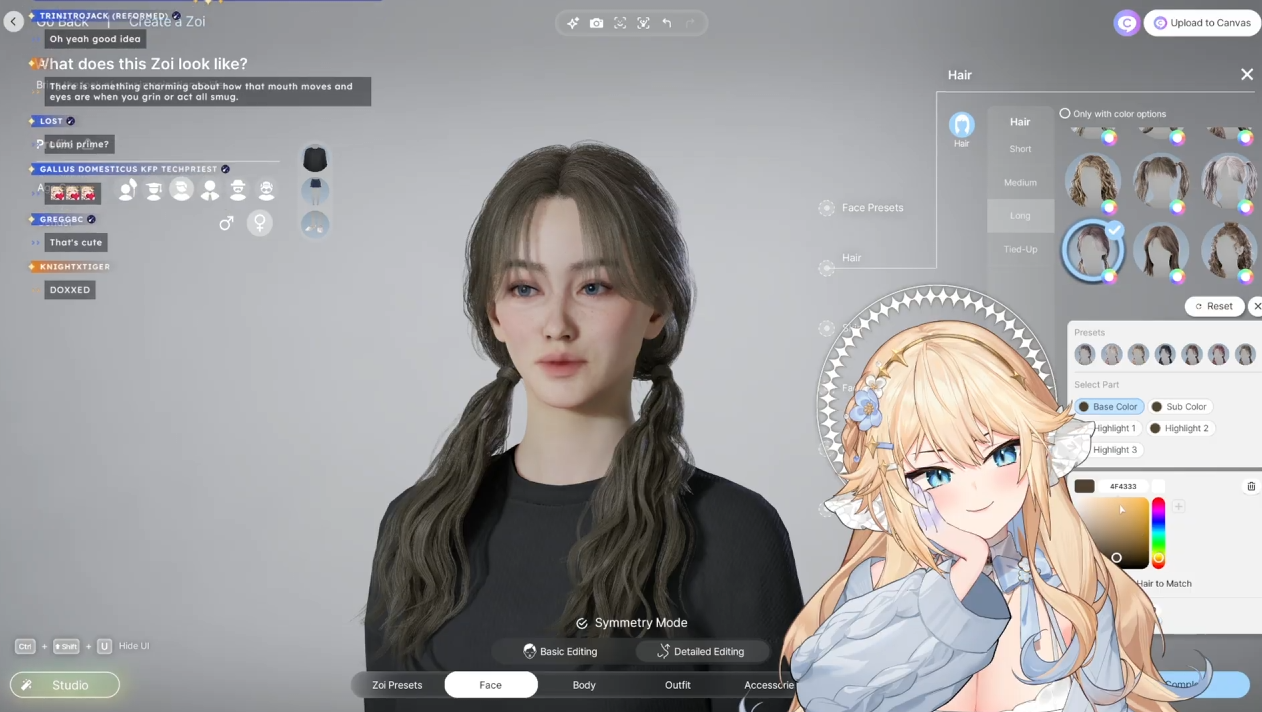Viewport: 1262px width, 712px height.
Task: Click the sparkle auto-generate icon in top toolbar
Action: [573, 23]
